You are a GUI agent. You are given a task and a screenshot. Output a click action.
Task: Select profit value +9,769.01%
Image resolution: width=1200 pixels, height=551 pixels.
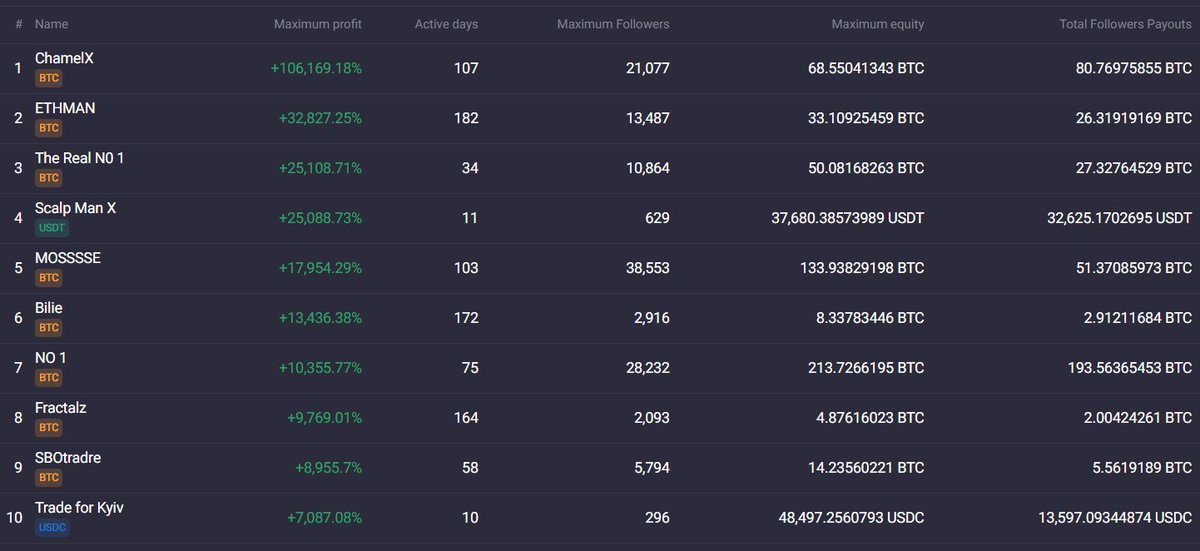tap(324, 418)
